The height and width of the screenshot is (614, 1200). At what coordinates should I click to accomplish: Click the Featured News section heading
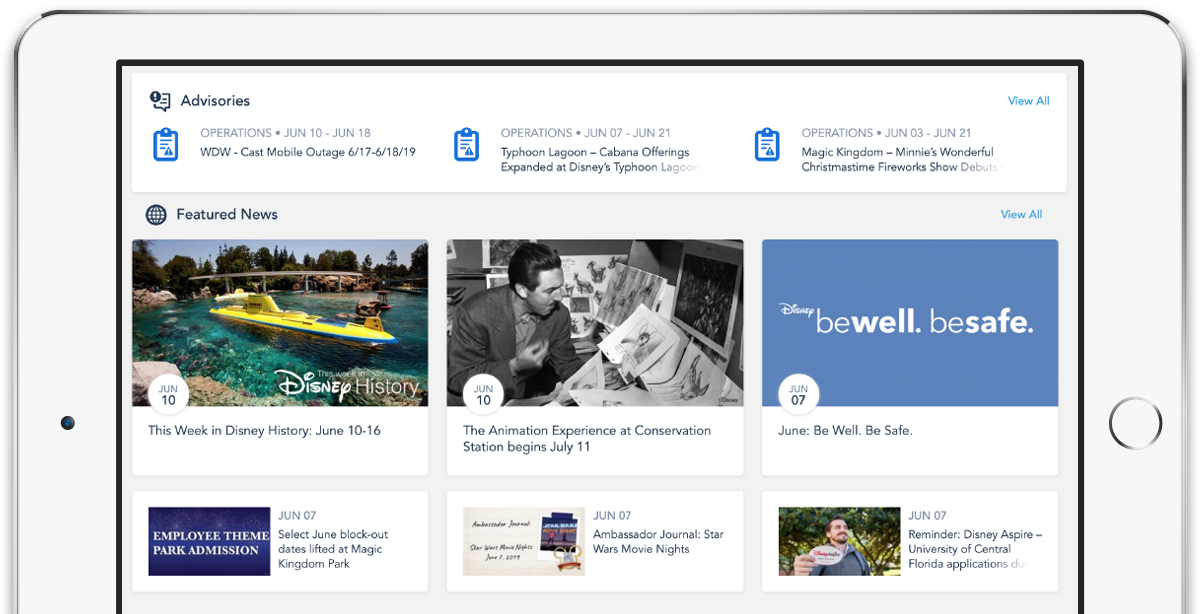[x=227, y=214]
